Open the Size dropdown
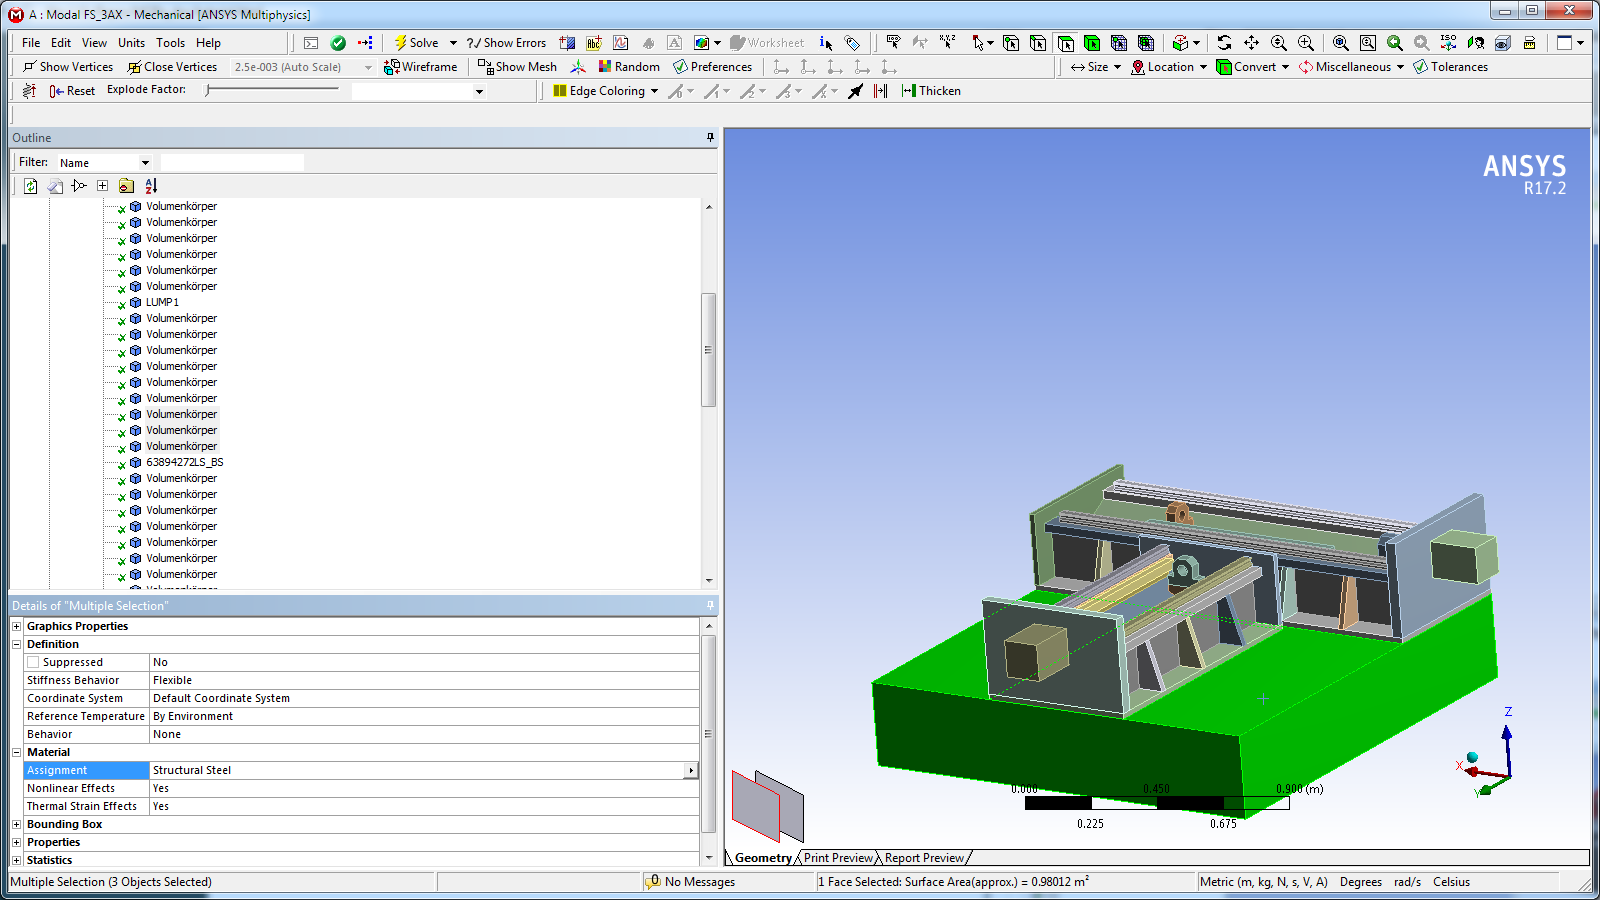Viewport: 1600px width, 900px height. [x=1096, y=67]
